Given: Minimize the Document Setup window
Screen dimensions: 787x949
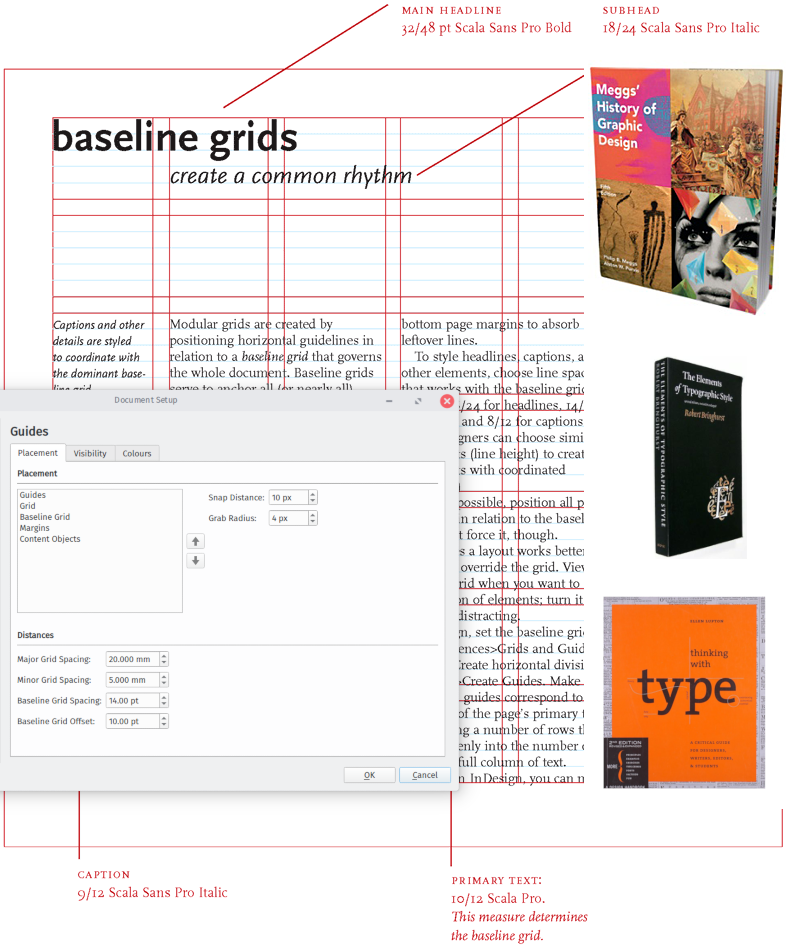Looking at the screenshot, I should (389, 401).
